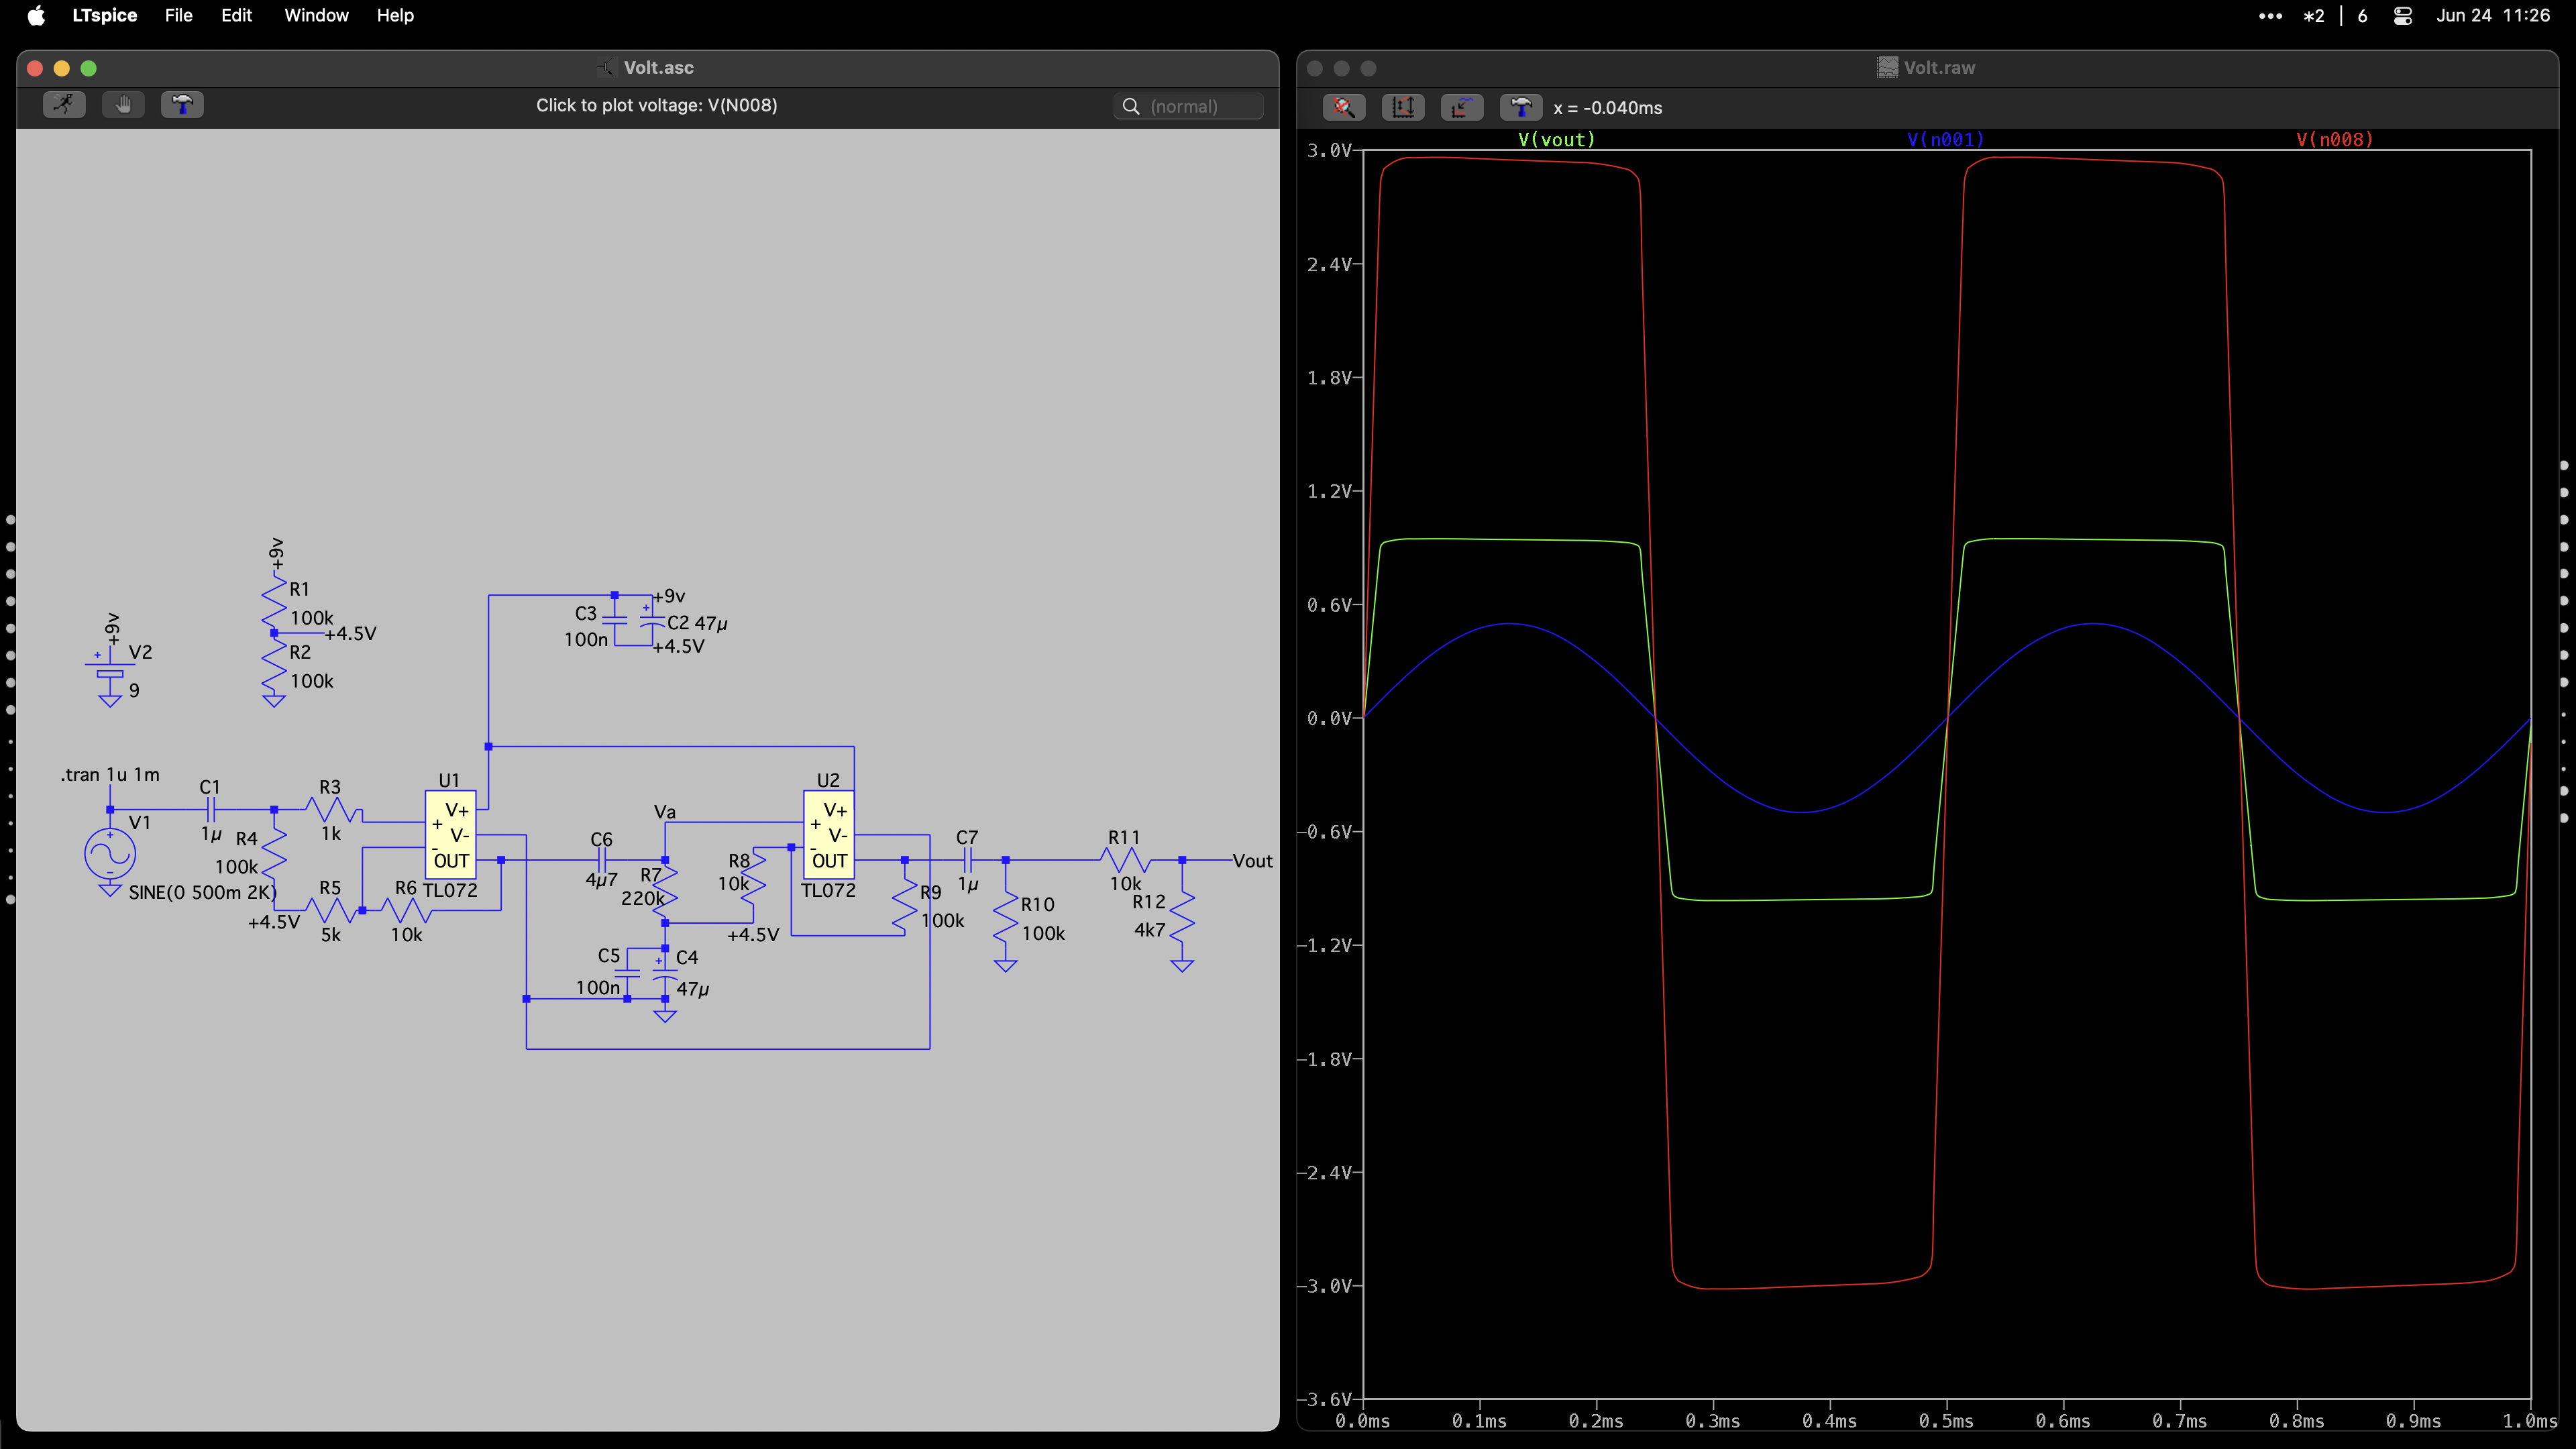Open the Help menu
Image resolution: width=2576 pixels, height=1449 pixels.
tap(395, 16)
